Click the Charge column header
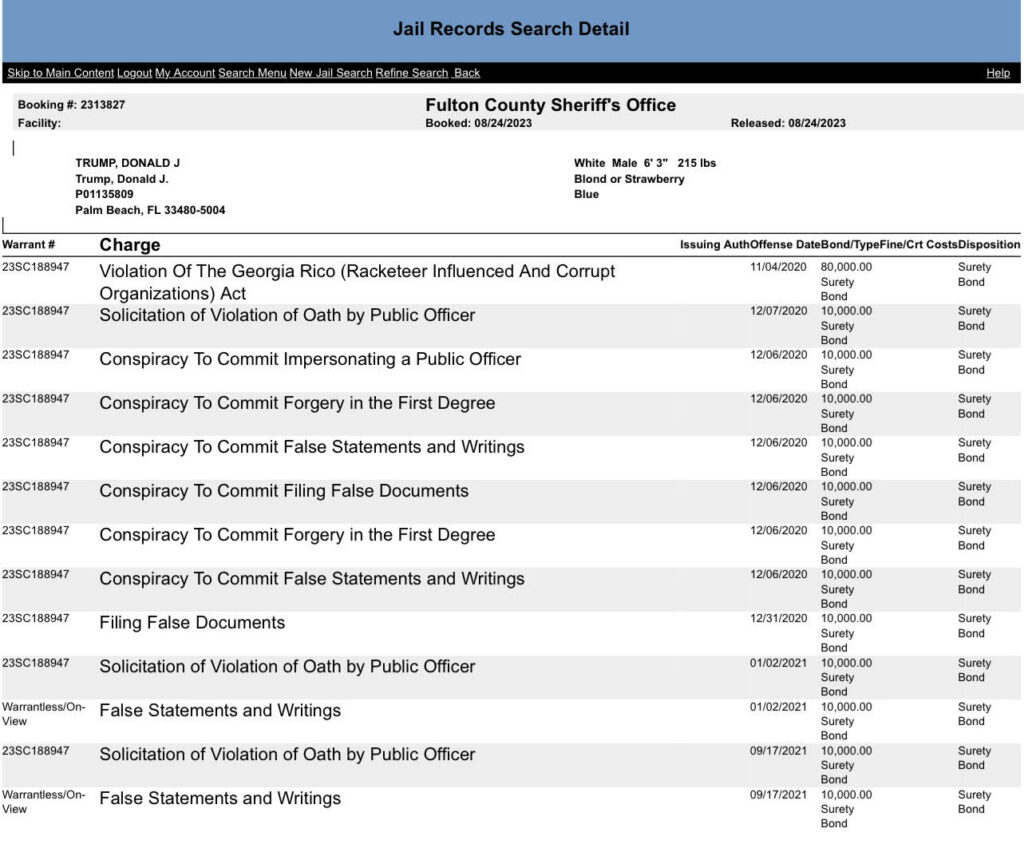This screenshot has height=848, width=1024. (129, 244)
